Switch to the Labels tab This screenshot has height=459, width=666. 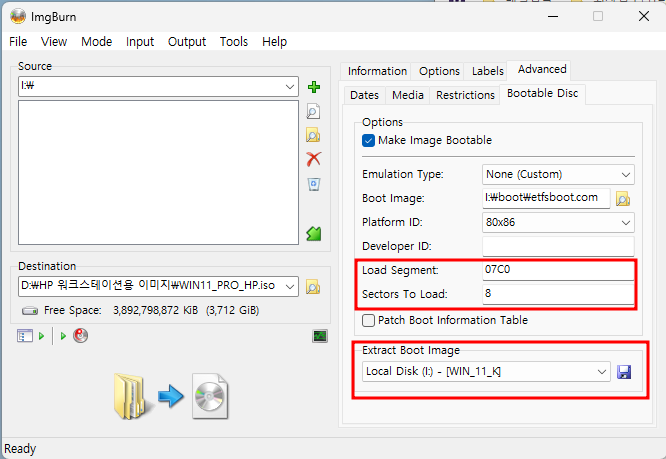tap(488, 71)
